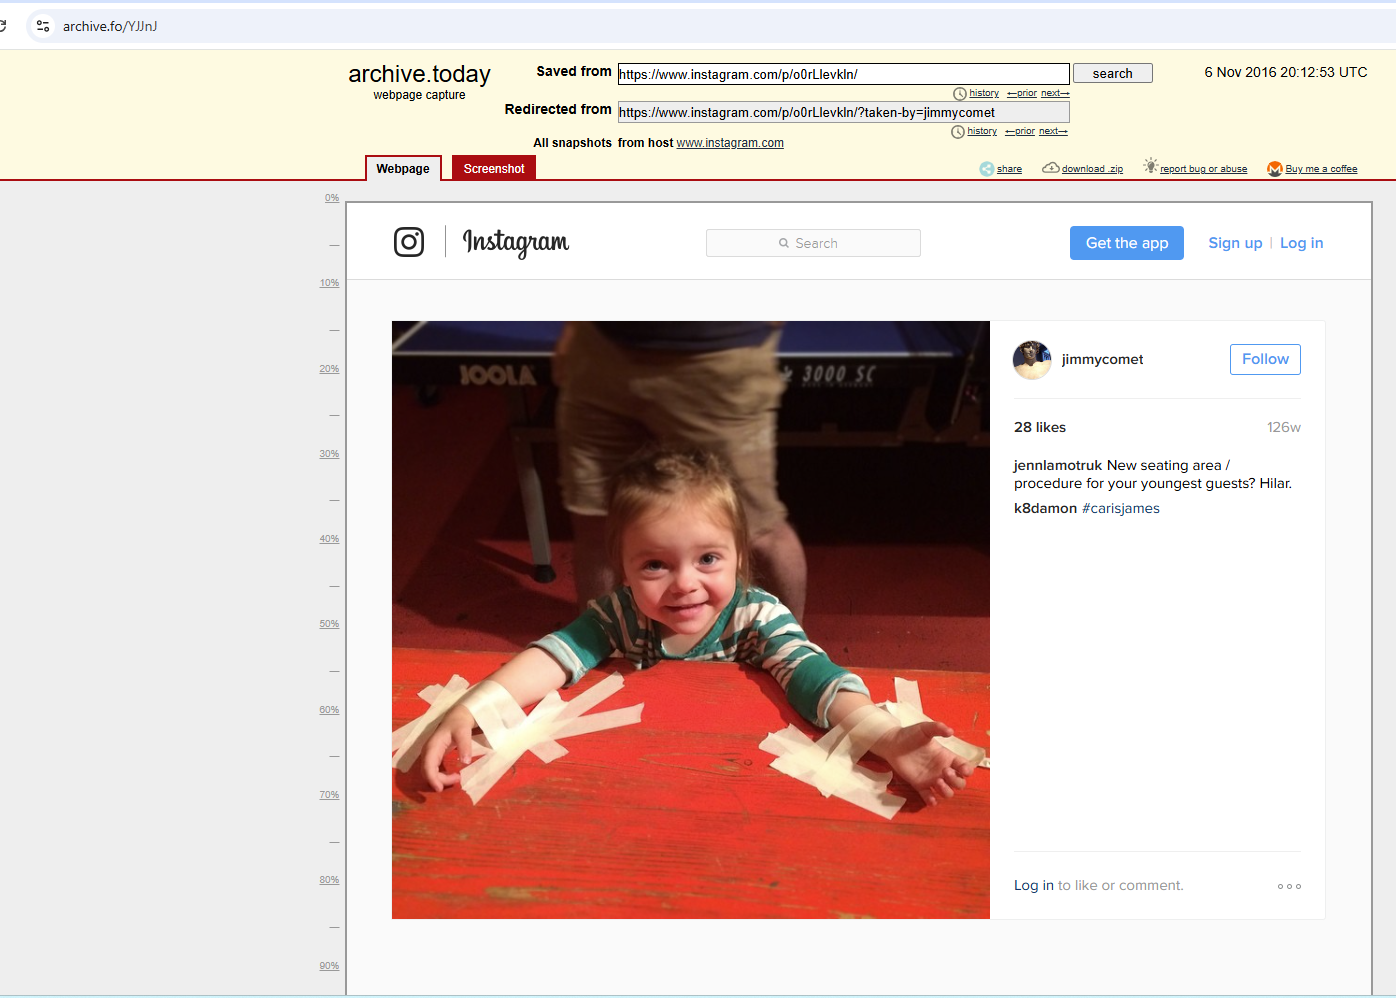Open the Log in link in header
The height and width of the screenshot is (998, 1396).
tap(1301, 243)
